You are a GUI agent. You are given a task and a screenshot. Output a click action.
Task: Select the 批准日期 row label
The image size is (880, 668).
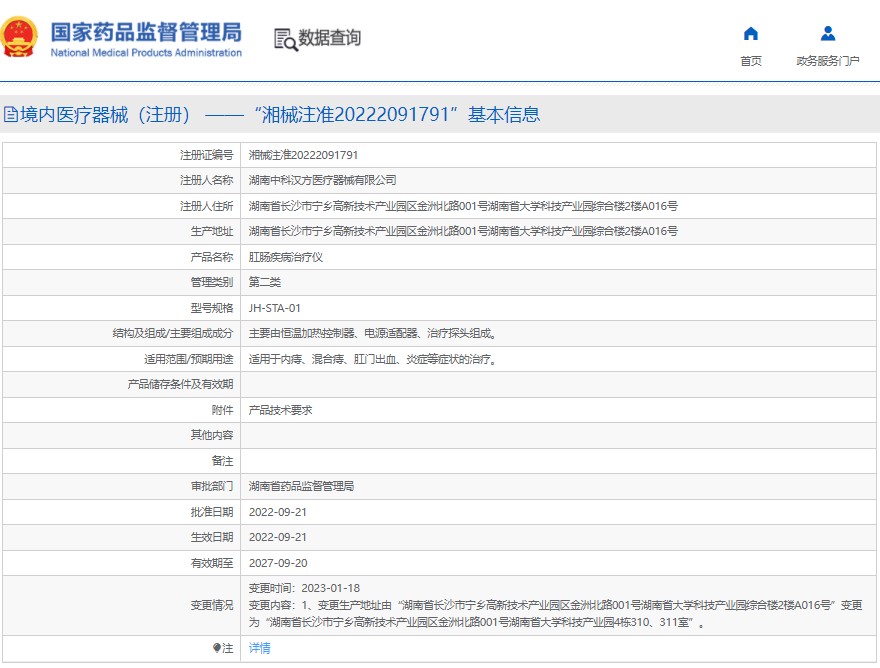click(212, 512)
